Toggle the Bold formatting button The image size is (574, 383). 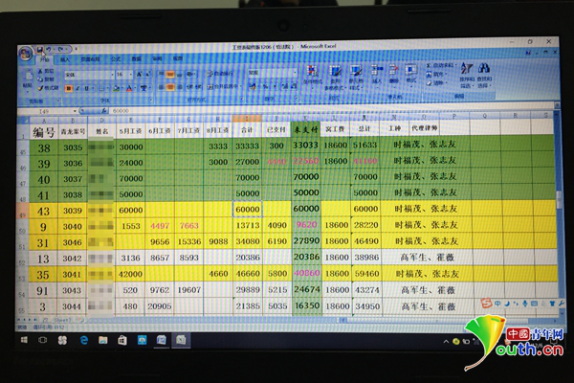pyautogui.click(x=68, y=88)
